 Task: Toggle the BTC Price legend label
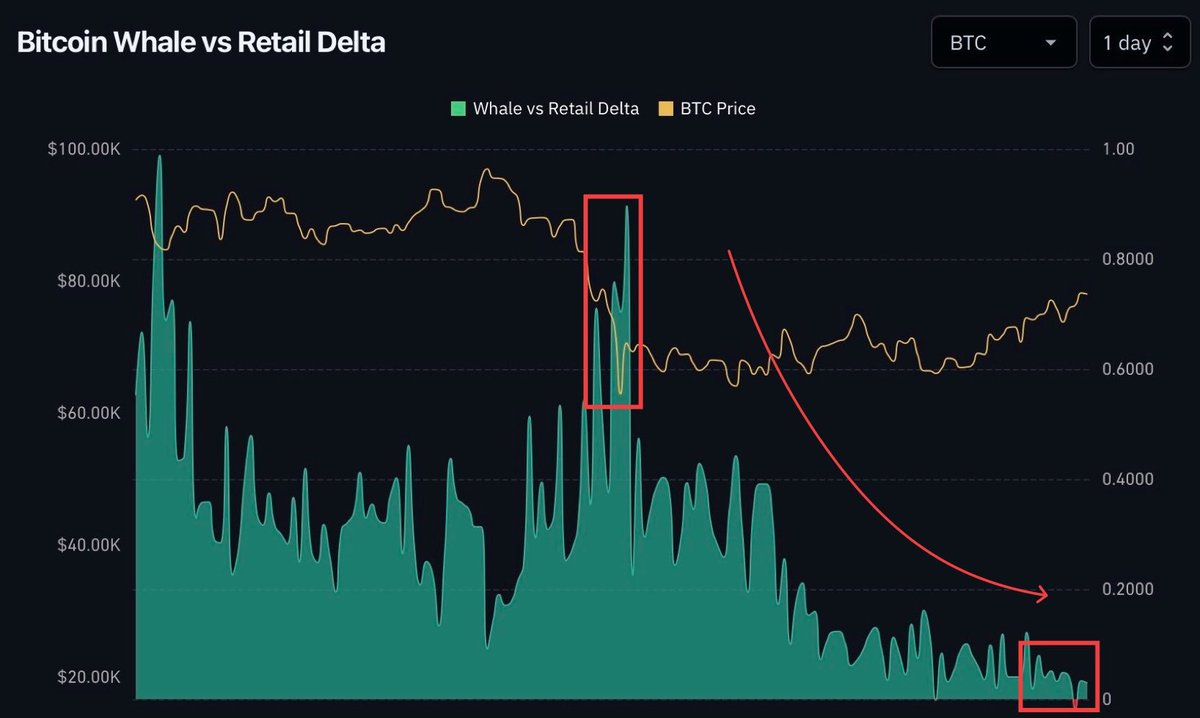[x=717, y=108]
